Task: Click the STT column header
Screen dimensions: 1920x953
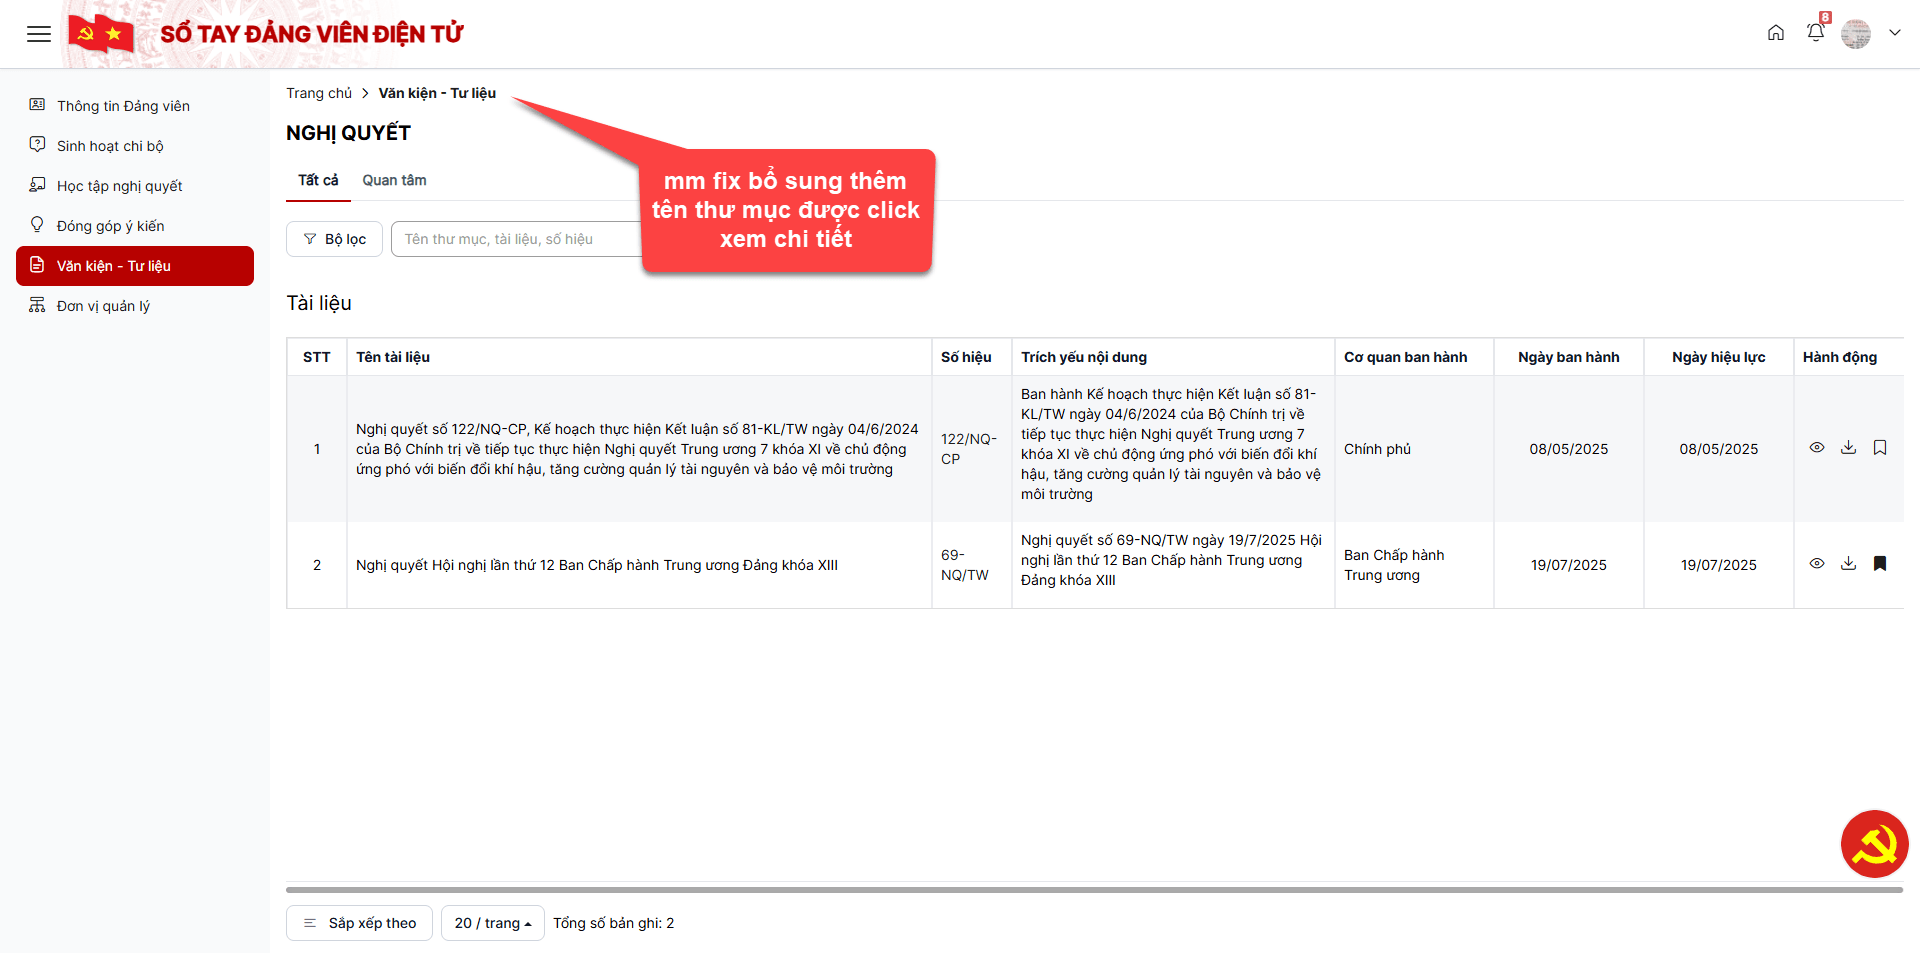Action: click(x=316, y=357)
